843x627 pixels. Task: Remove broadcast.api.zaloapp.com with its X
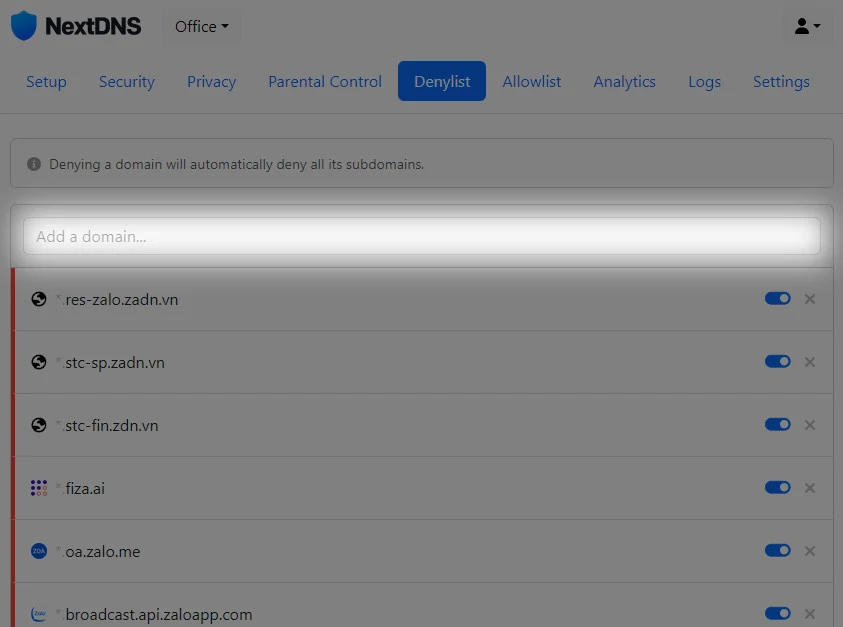pyautogui.click(x=810, y=614)
